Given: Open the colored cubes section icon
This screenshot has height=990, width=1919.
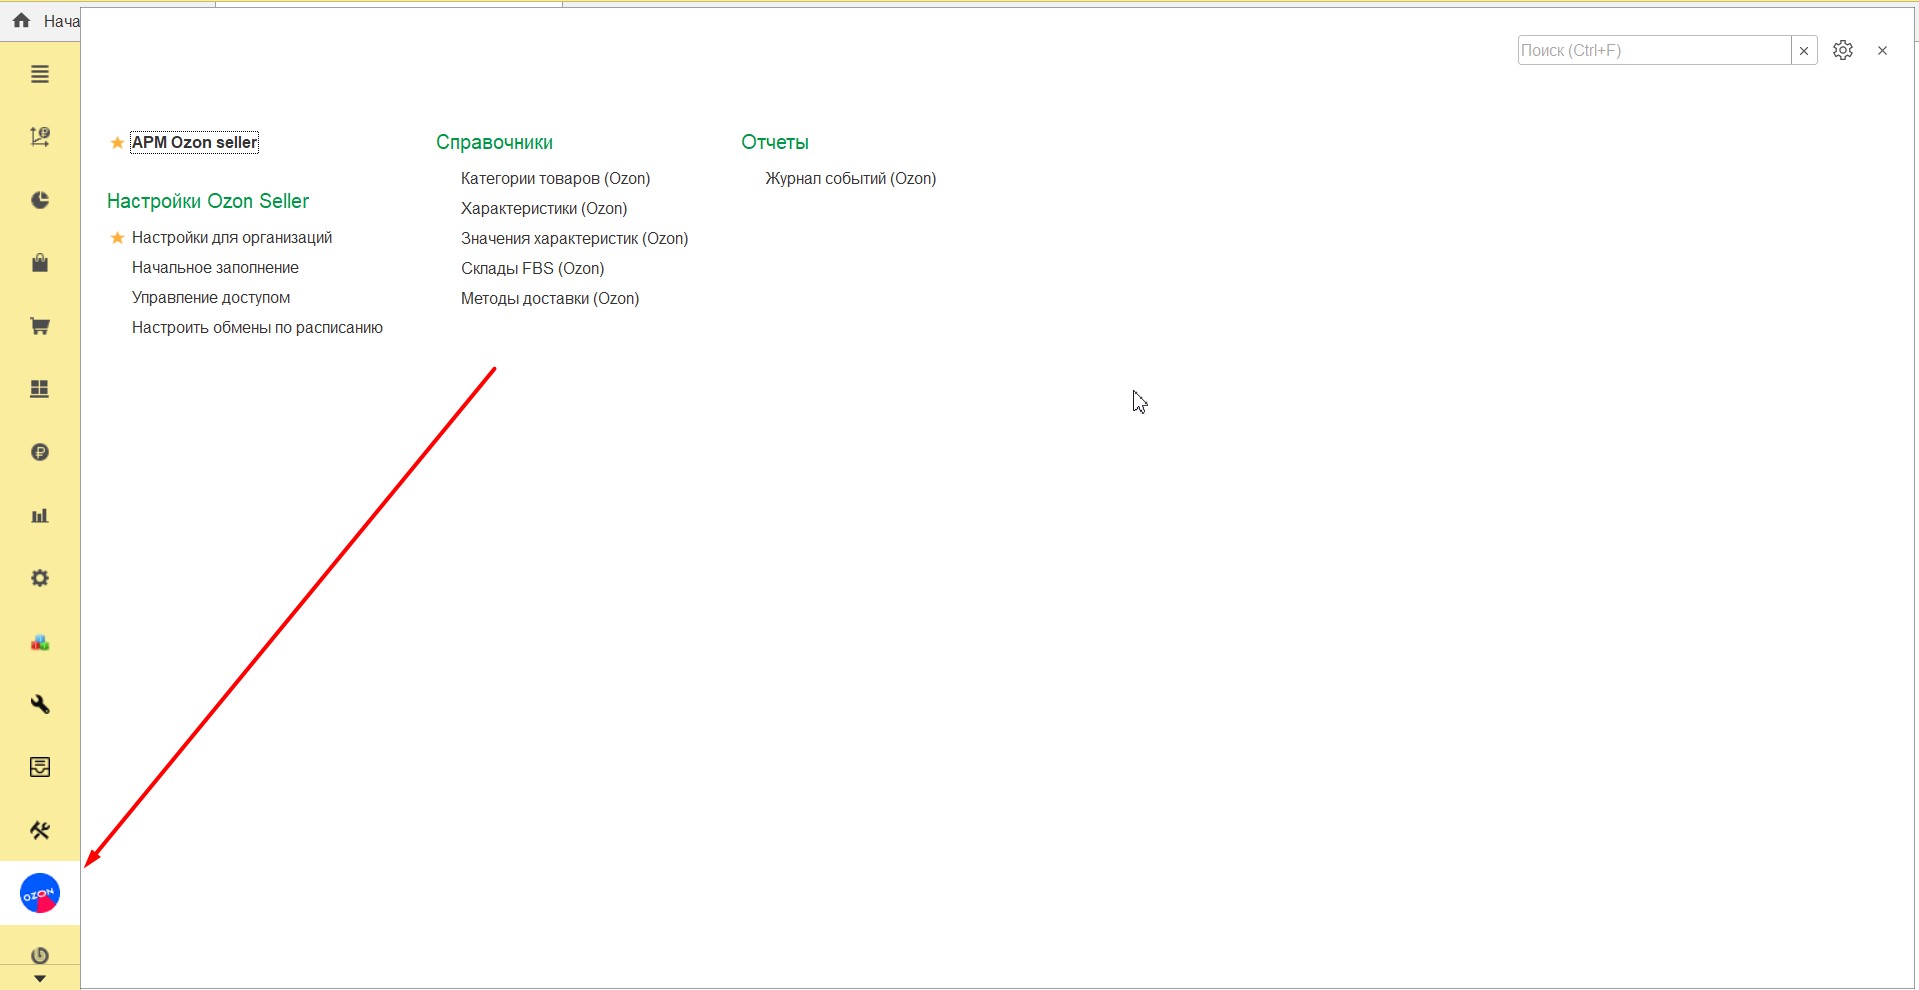Looking at the screenshot, I should pos(40,642).
